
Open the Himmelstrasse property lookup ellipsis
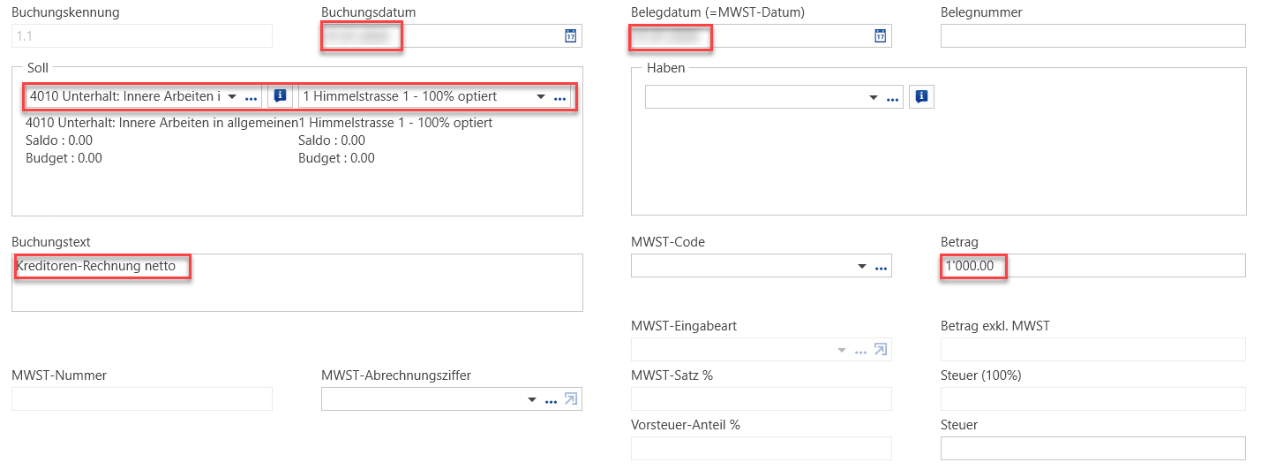(x=560, y=97)
